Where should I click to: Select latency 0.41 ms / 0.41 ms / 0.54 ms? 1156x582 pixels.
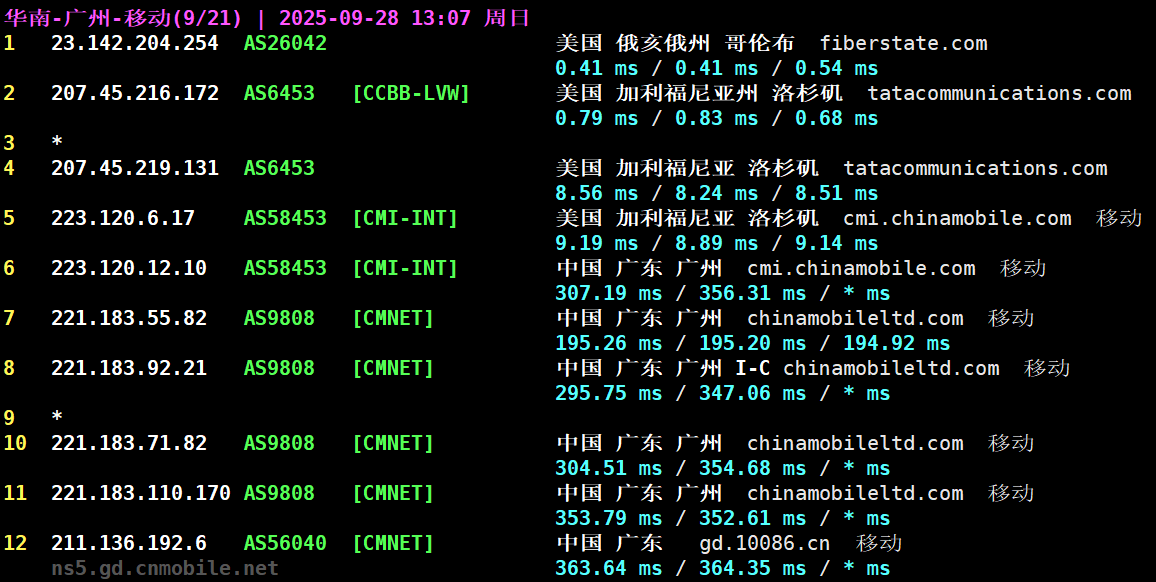click(x=717, y=68)
